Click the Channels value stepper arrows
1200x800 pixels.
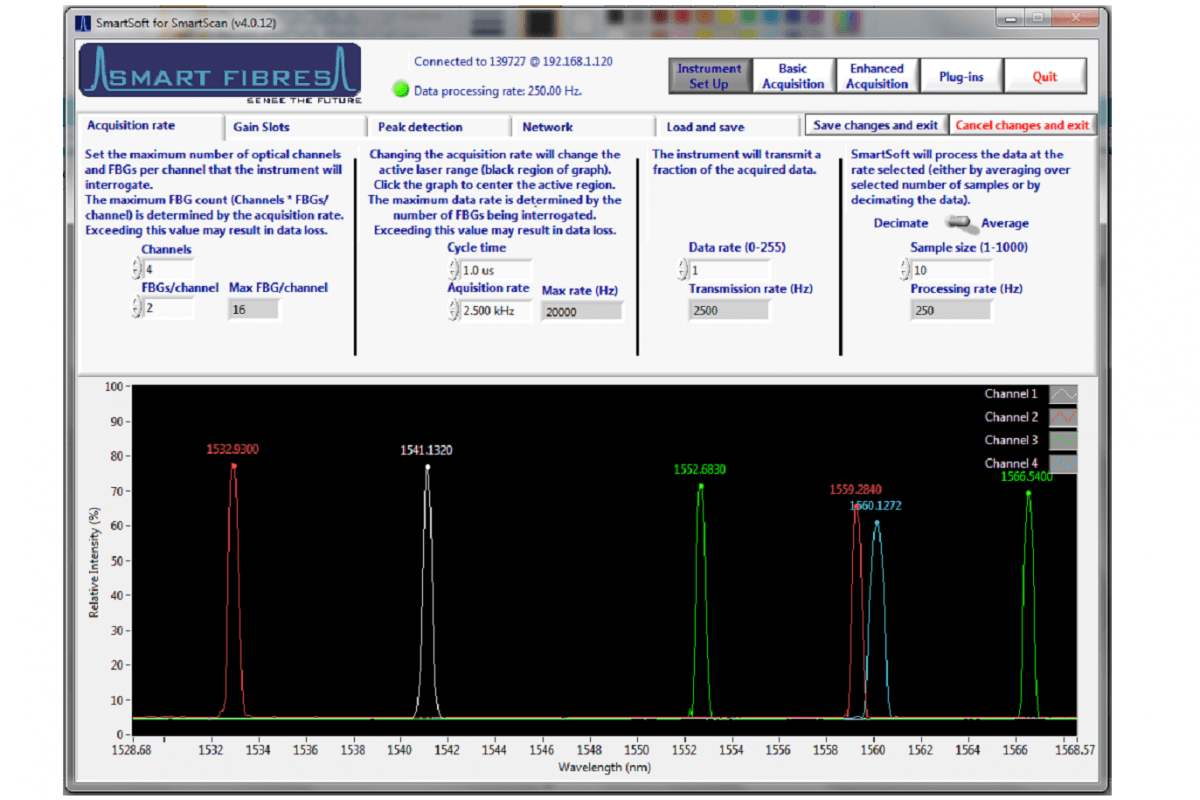coord(136,269)
